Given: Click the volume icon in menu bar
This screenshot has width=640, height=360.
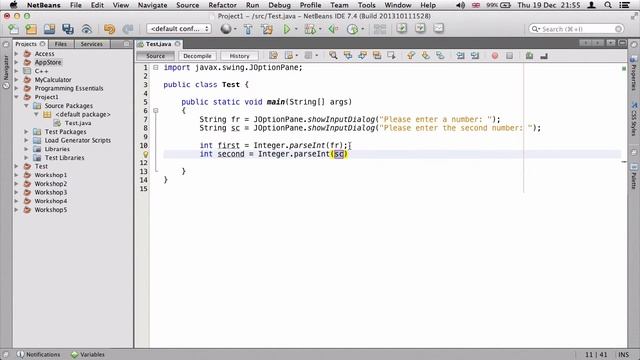Looking at the screenshot, I should 460,5.
